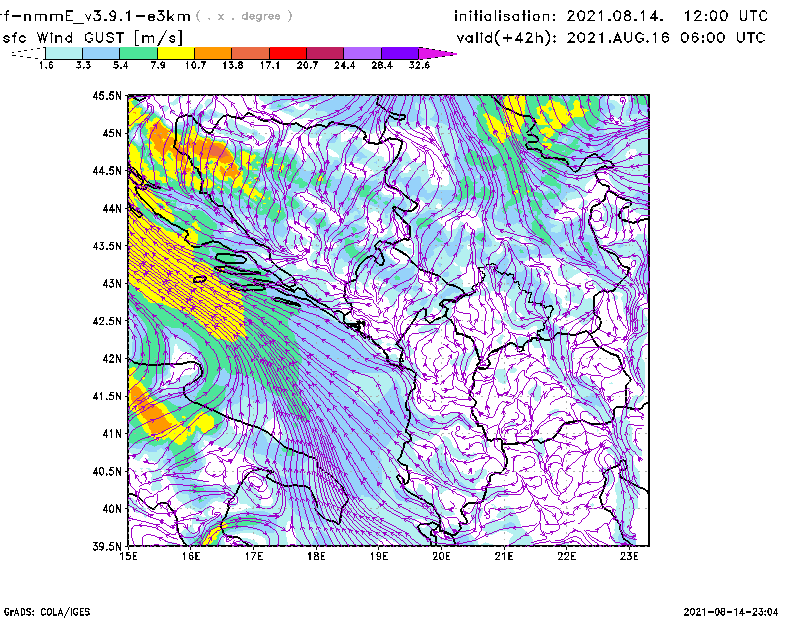This screenshot has height=618, width=800.
Task: Click the 40.5N latitude label
Action: 107,471
